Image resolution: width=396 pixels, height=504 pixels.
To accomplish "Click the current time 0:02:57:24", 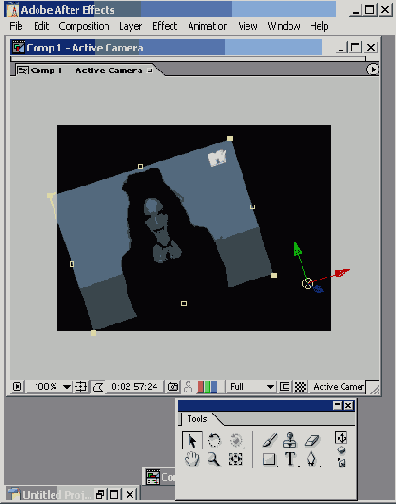I will (134, 387).
